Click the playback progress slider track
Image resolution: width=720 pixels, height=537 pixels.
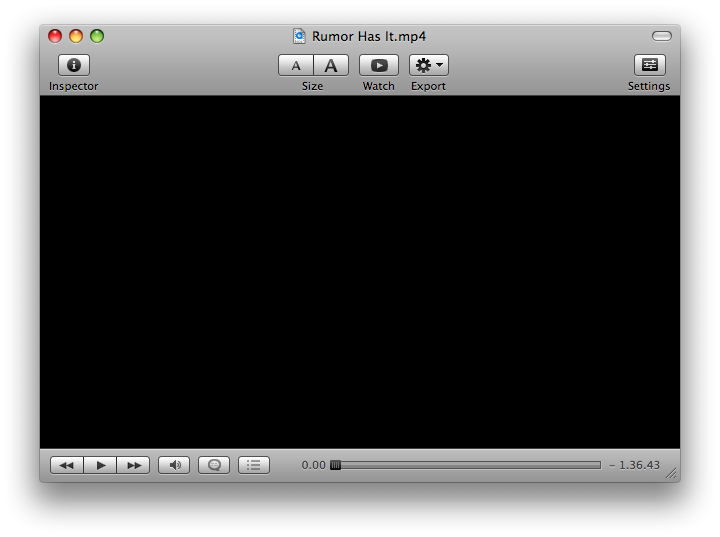[466, 465]
